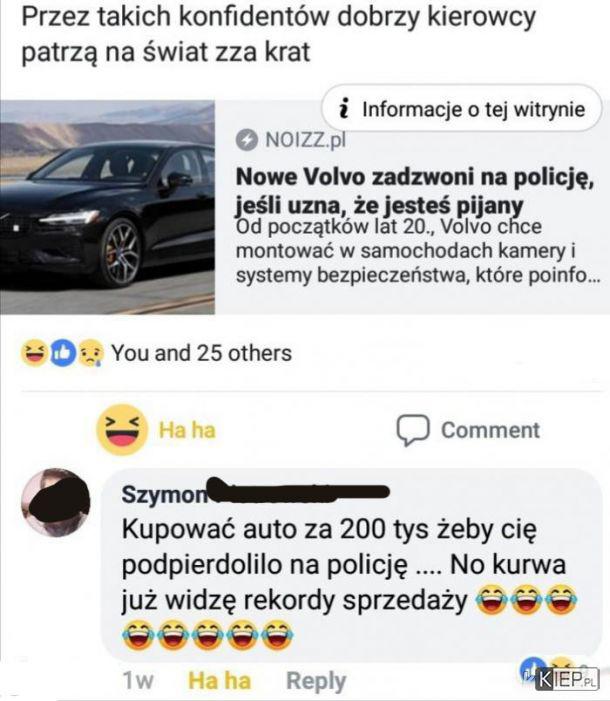Open Szymon's blacked-out profile picture
The width and height of the screenshot is (610, 701).
56,502
